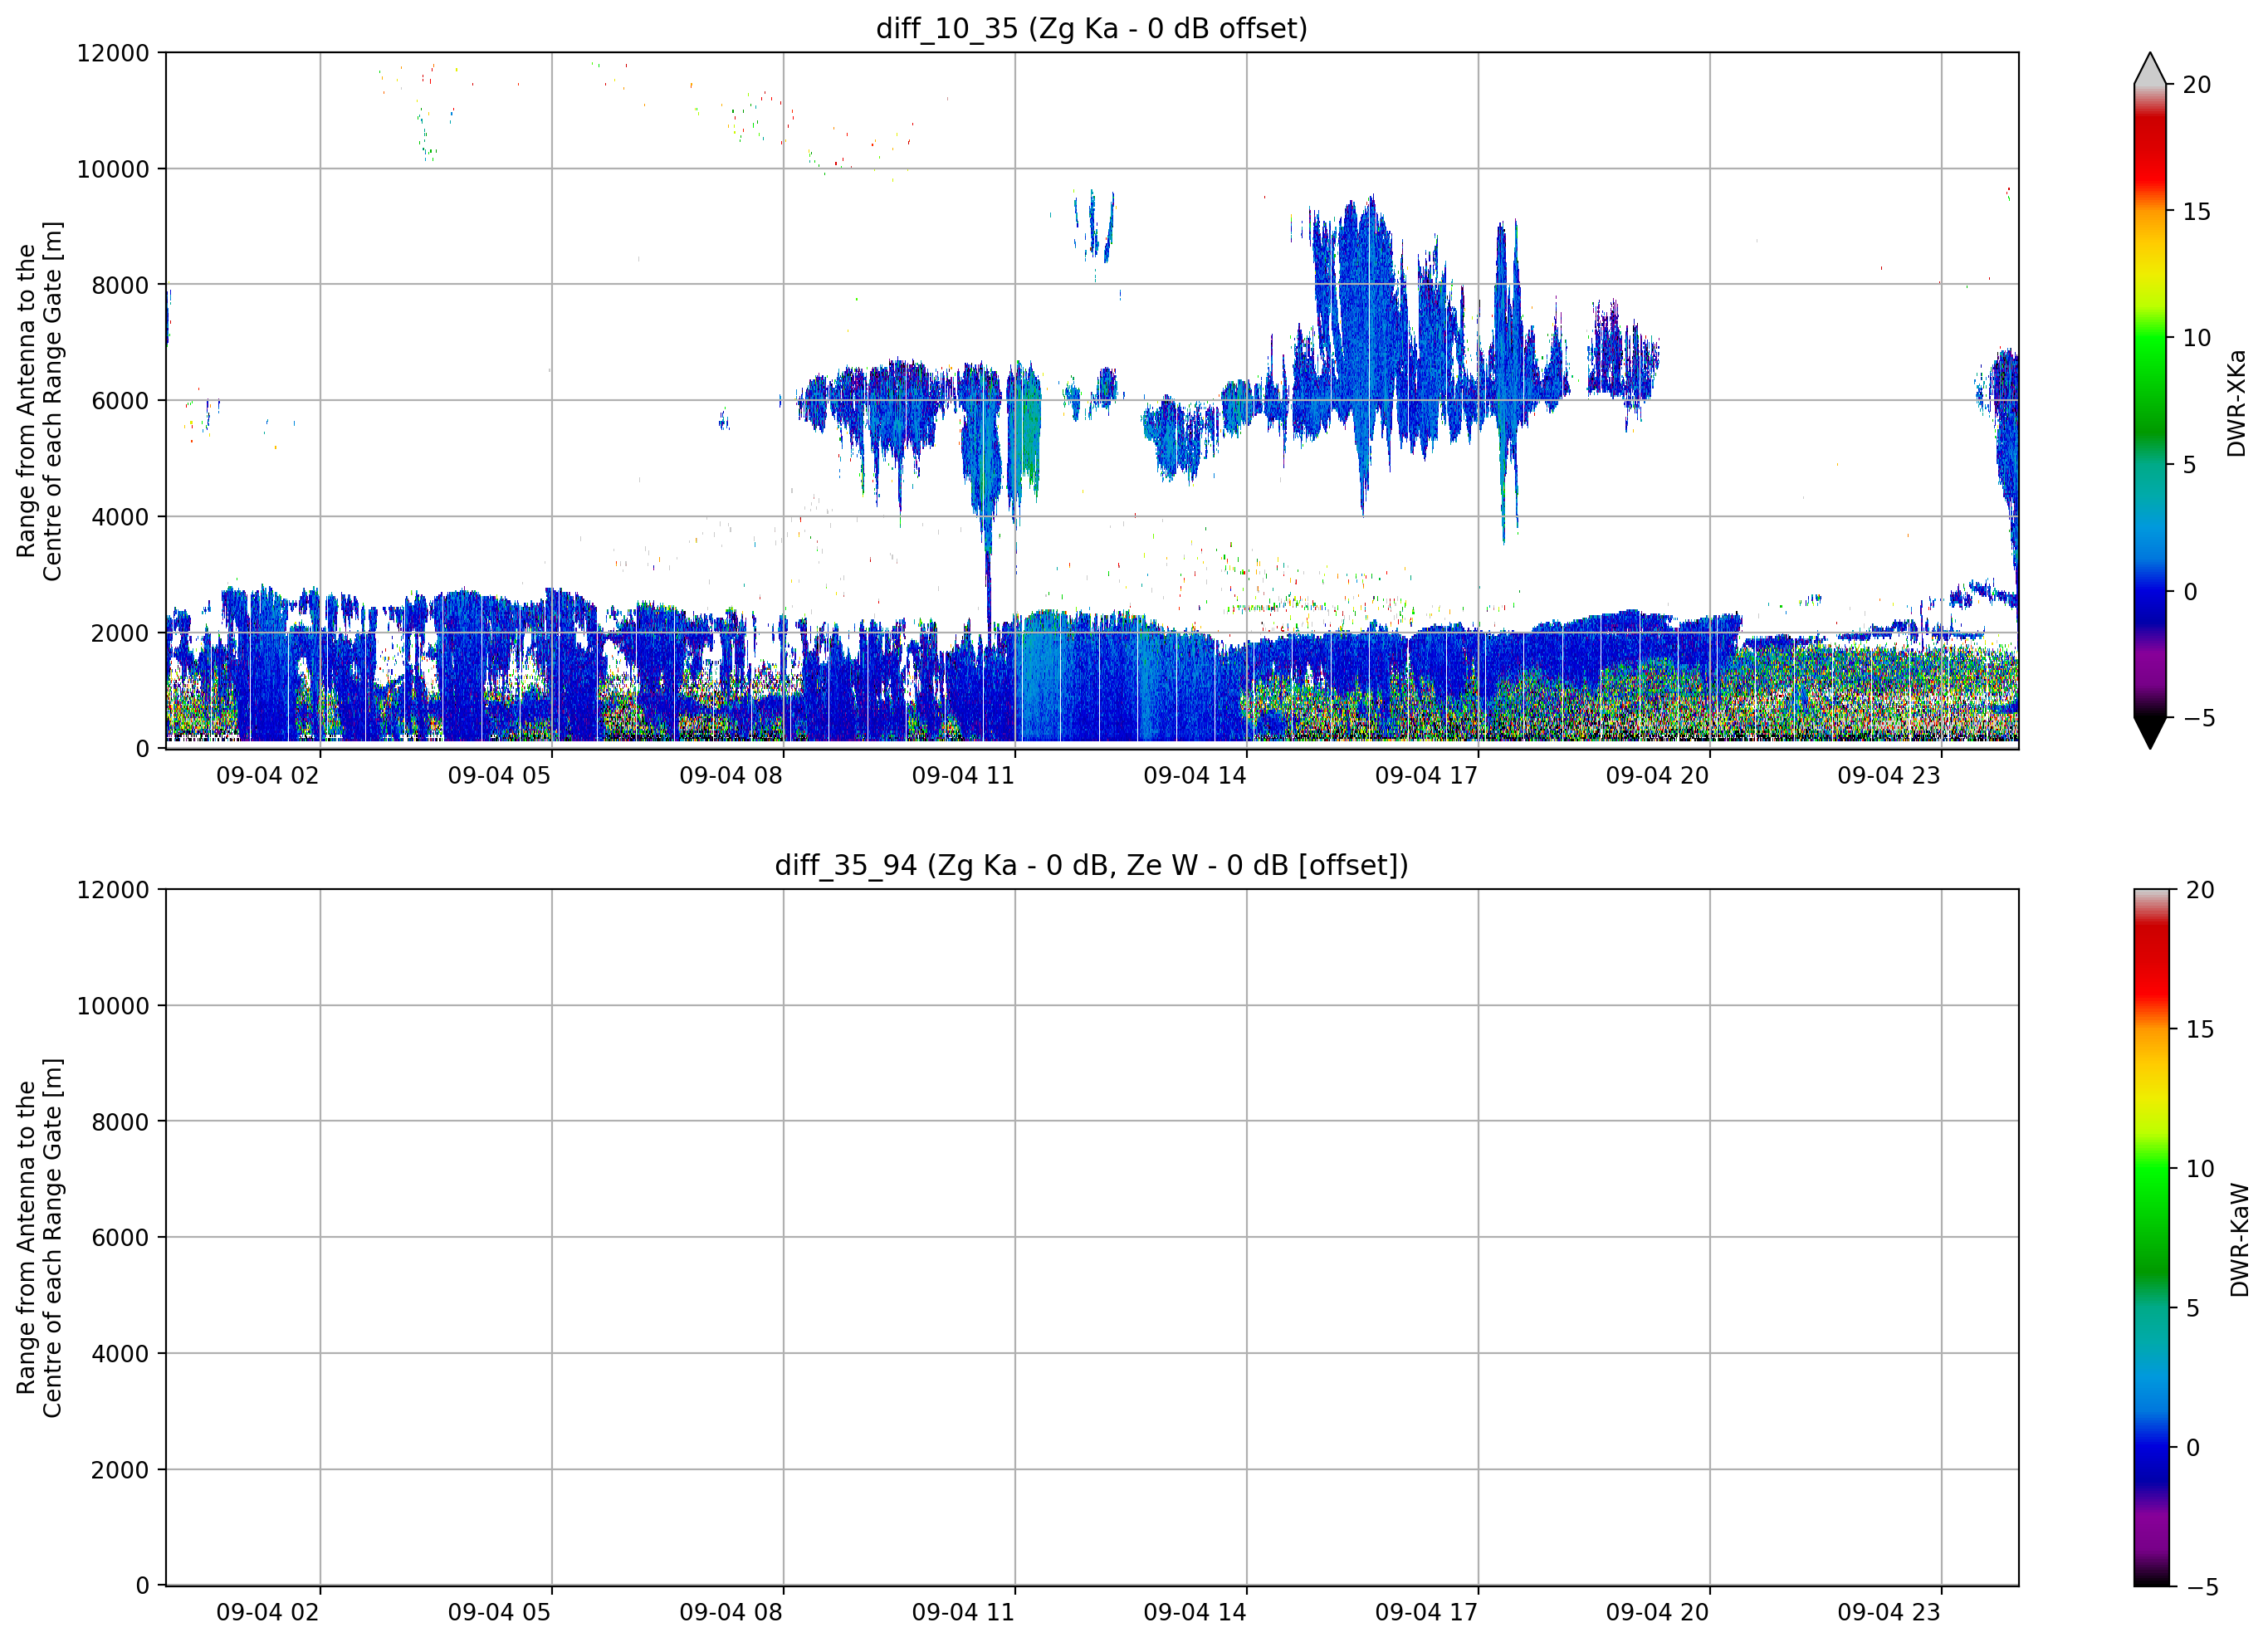This screenshot has width=2268, height=1642.
Task: Click the DWR-KaW colorbar label
Action: 2239,1239
